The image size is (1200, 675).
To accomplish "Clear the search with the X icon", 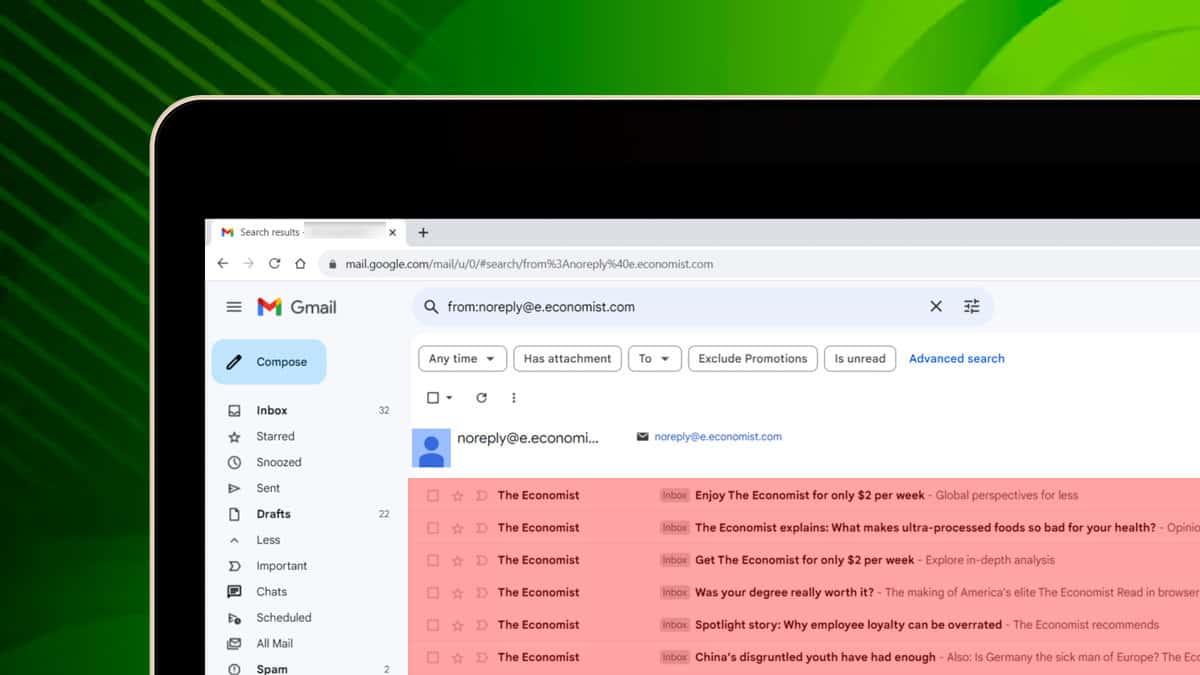I will tap(936, 307).
